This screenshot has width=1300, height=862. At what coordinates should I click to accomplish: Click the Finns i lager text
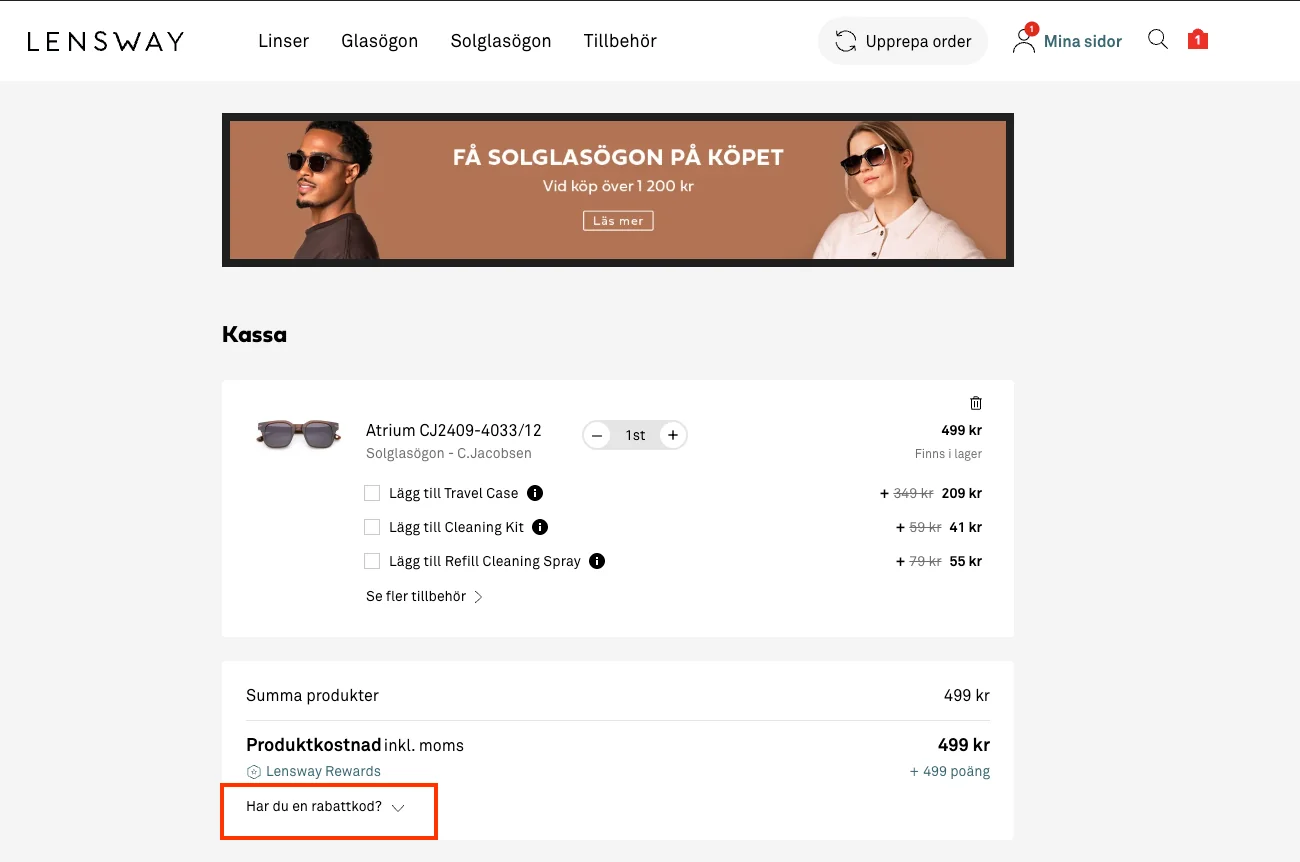948,454
